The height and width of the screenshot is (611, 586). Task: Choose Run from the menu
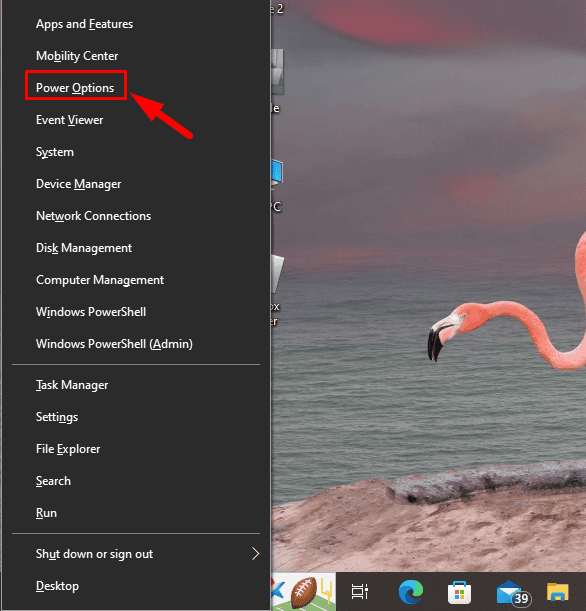click(46, 512)
